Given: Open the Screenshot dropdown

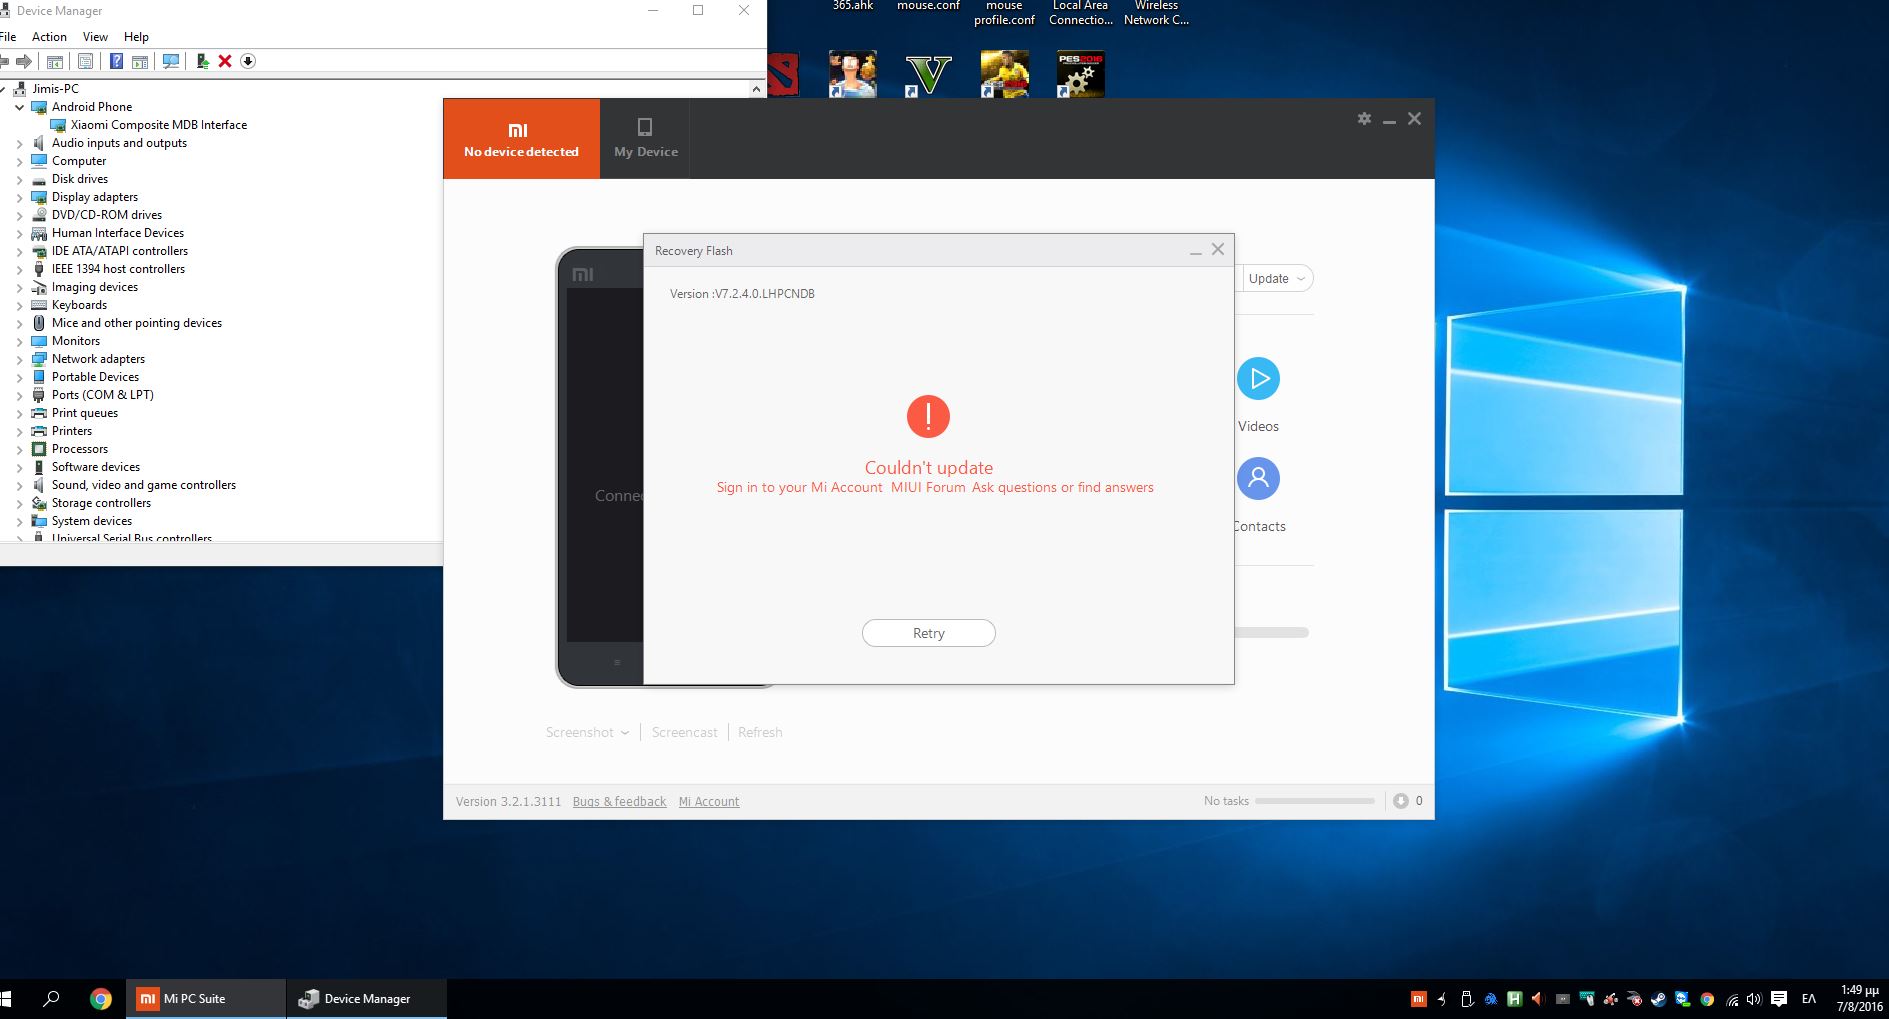Looking at the screenshot, I should 587,733.
